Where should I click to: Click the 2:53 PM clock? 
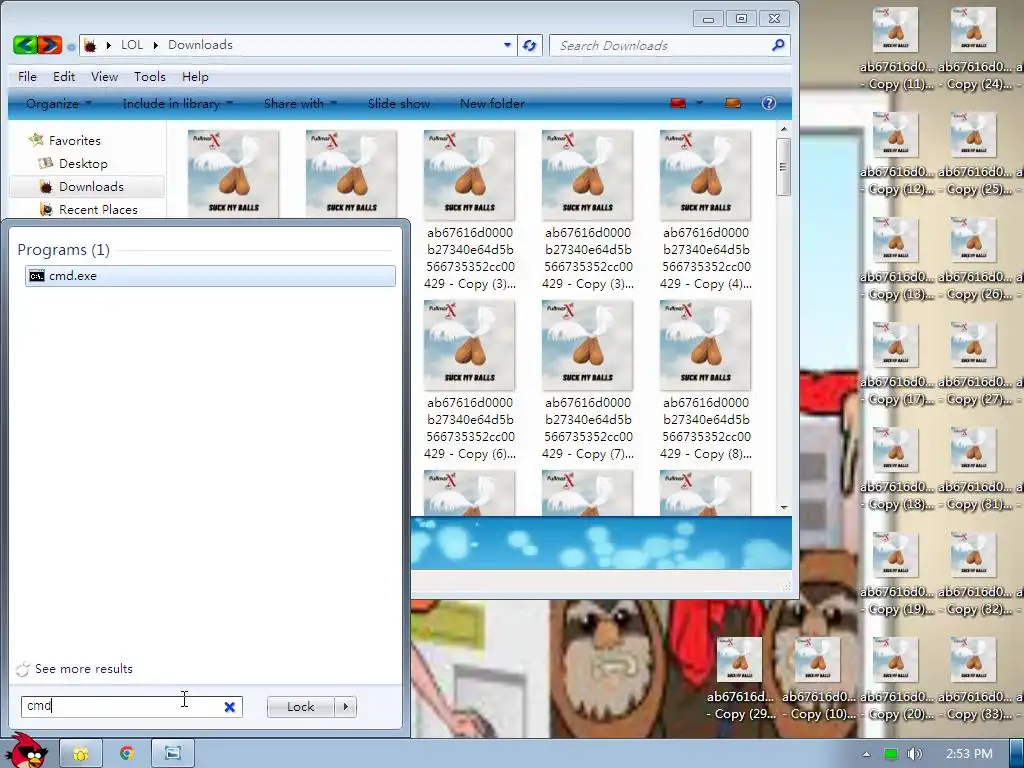click(969, 754)
